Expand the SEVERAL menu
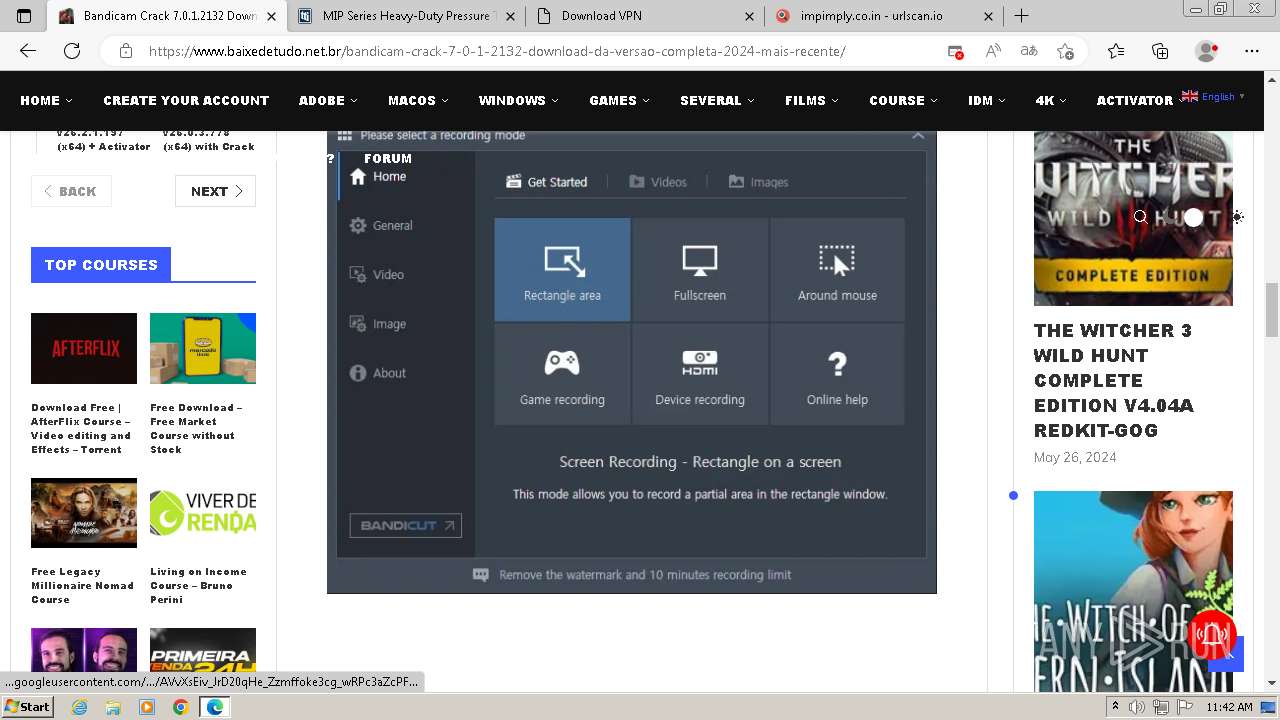 click(717, 100)
